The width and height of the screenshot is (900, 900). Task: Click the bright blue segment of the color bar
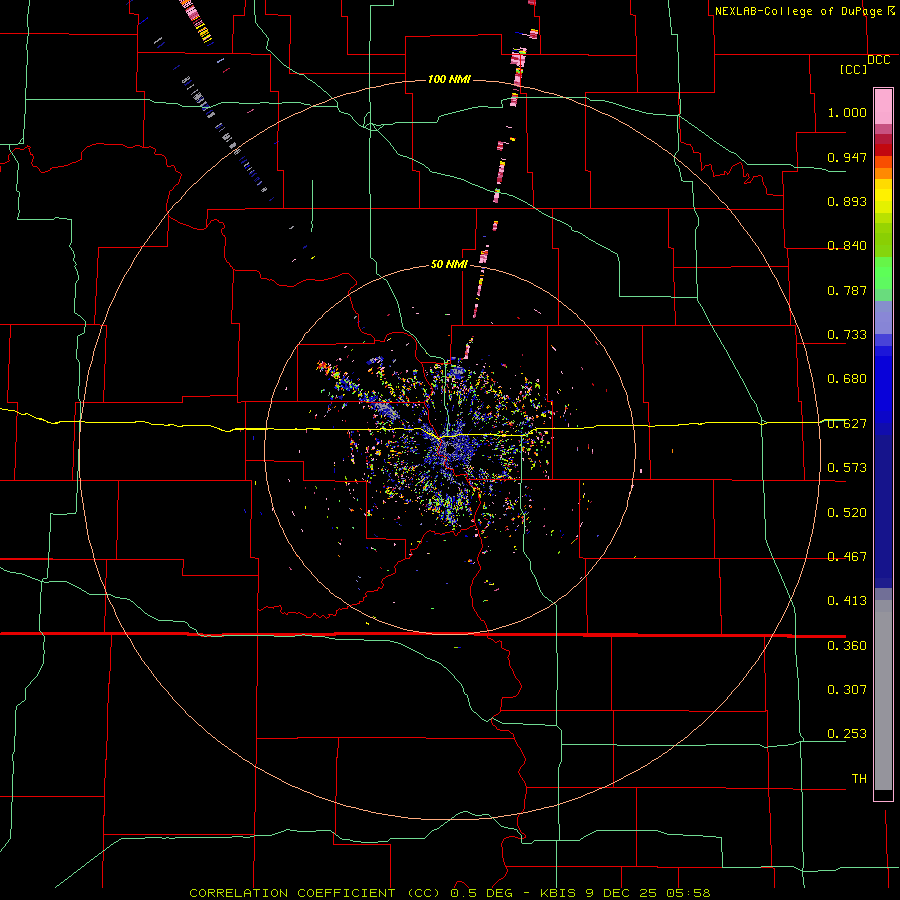[x=883, y=390]
